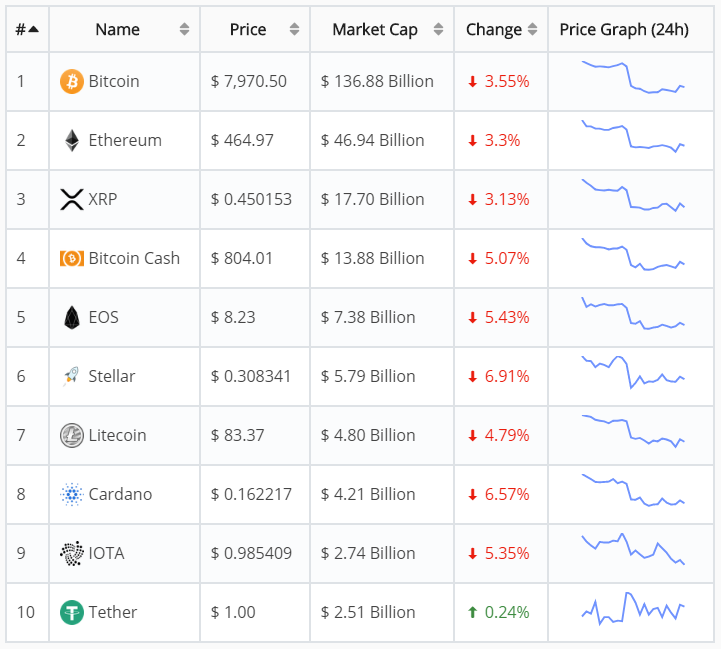Click the Price Graph (24h) header

(624, 29)
